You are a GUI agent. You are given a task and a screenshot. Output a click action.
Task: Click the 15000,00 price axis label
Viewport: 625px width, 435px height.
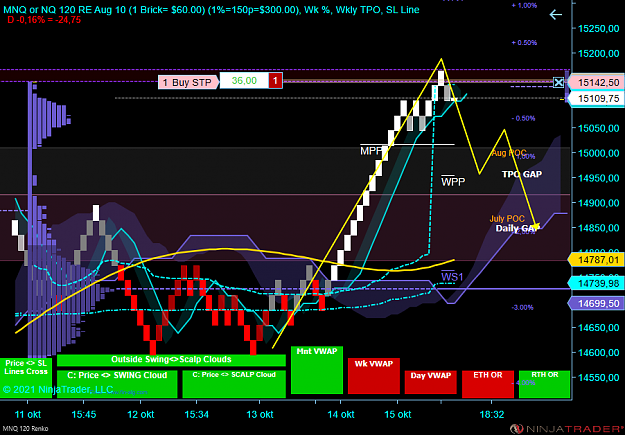click(599, 153)
